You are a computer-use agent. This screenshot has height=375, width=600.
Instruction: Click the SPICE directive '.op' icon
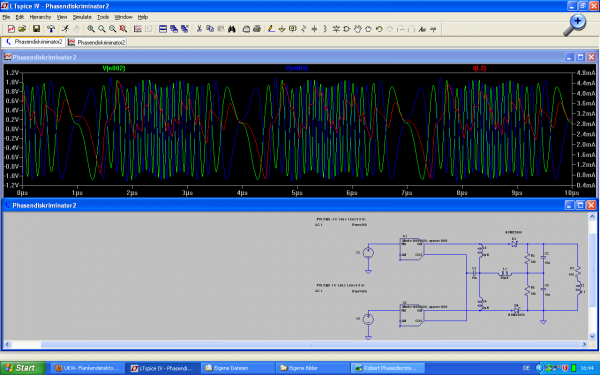(433, 29)
